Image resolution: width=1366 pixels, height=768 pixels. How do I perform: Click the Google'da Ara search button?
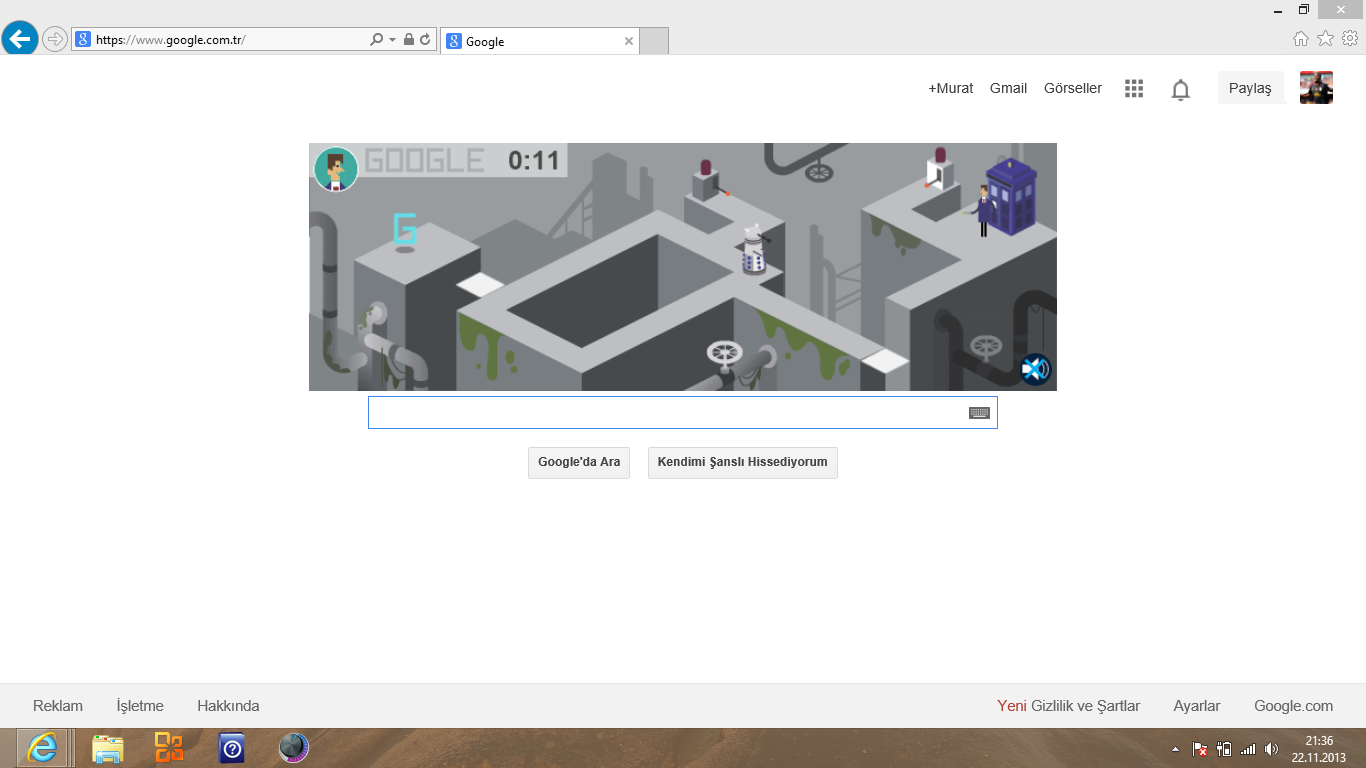coord(579,463)
